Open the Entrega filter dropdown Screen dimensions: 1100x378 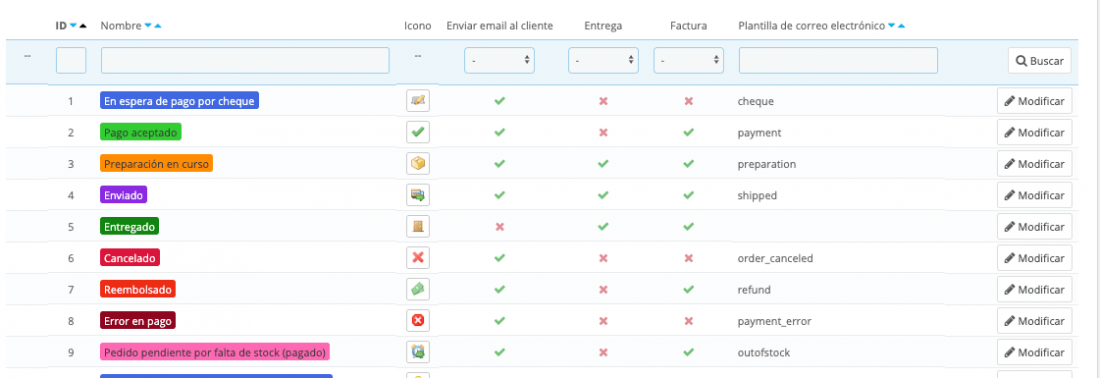[x=603, y=60]
